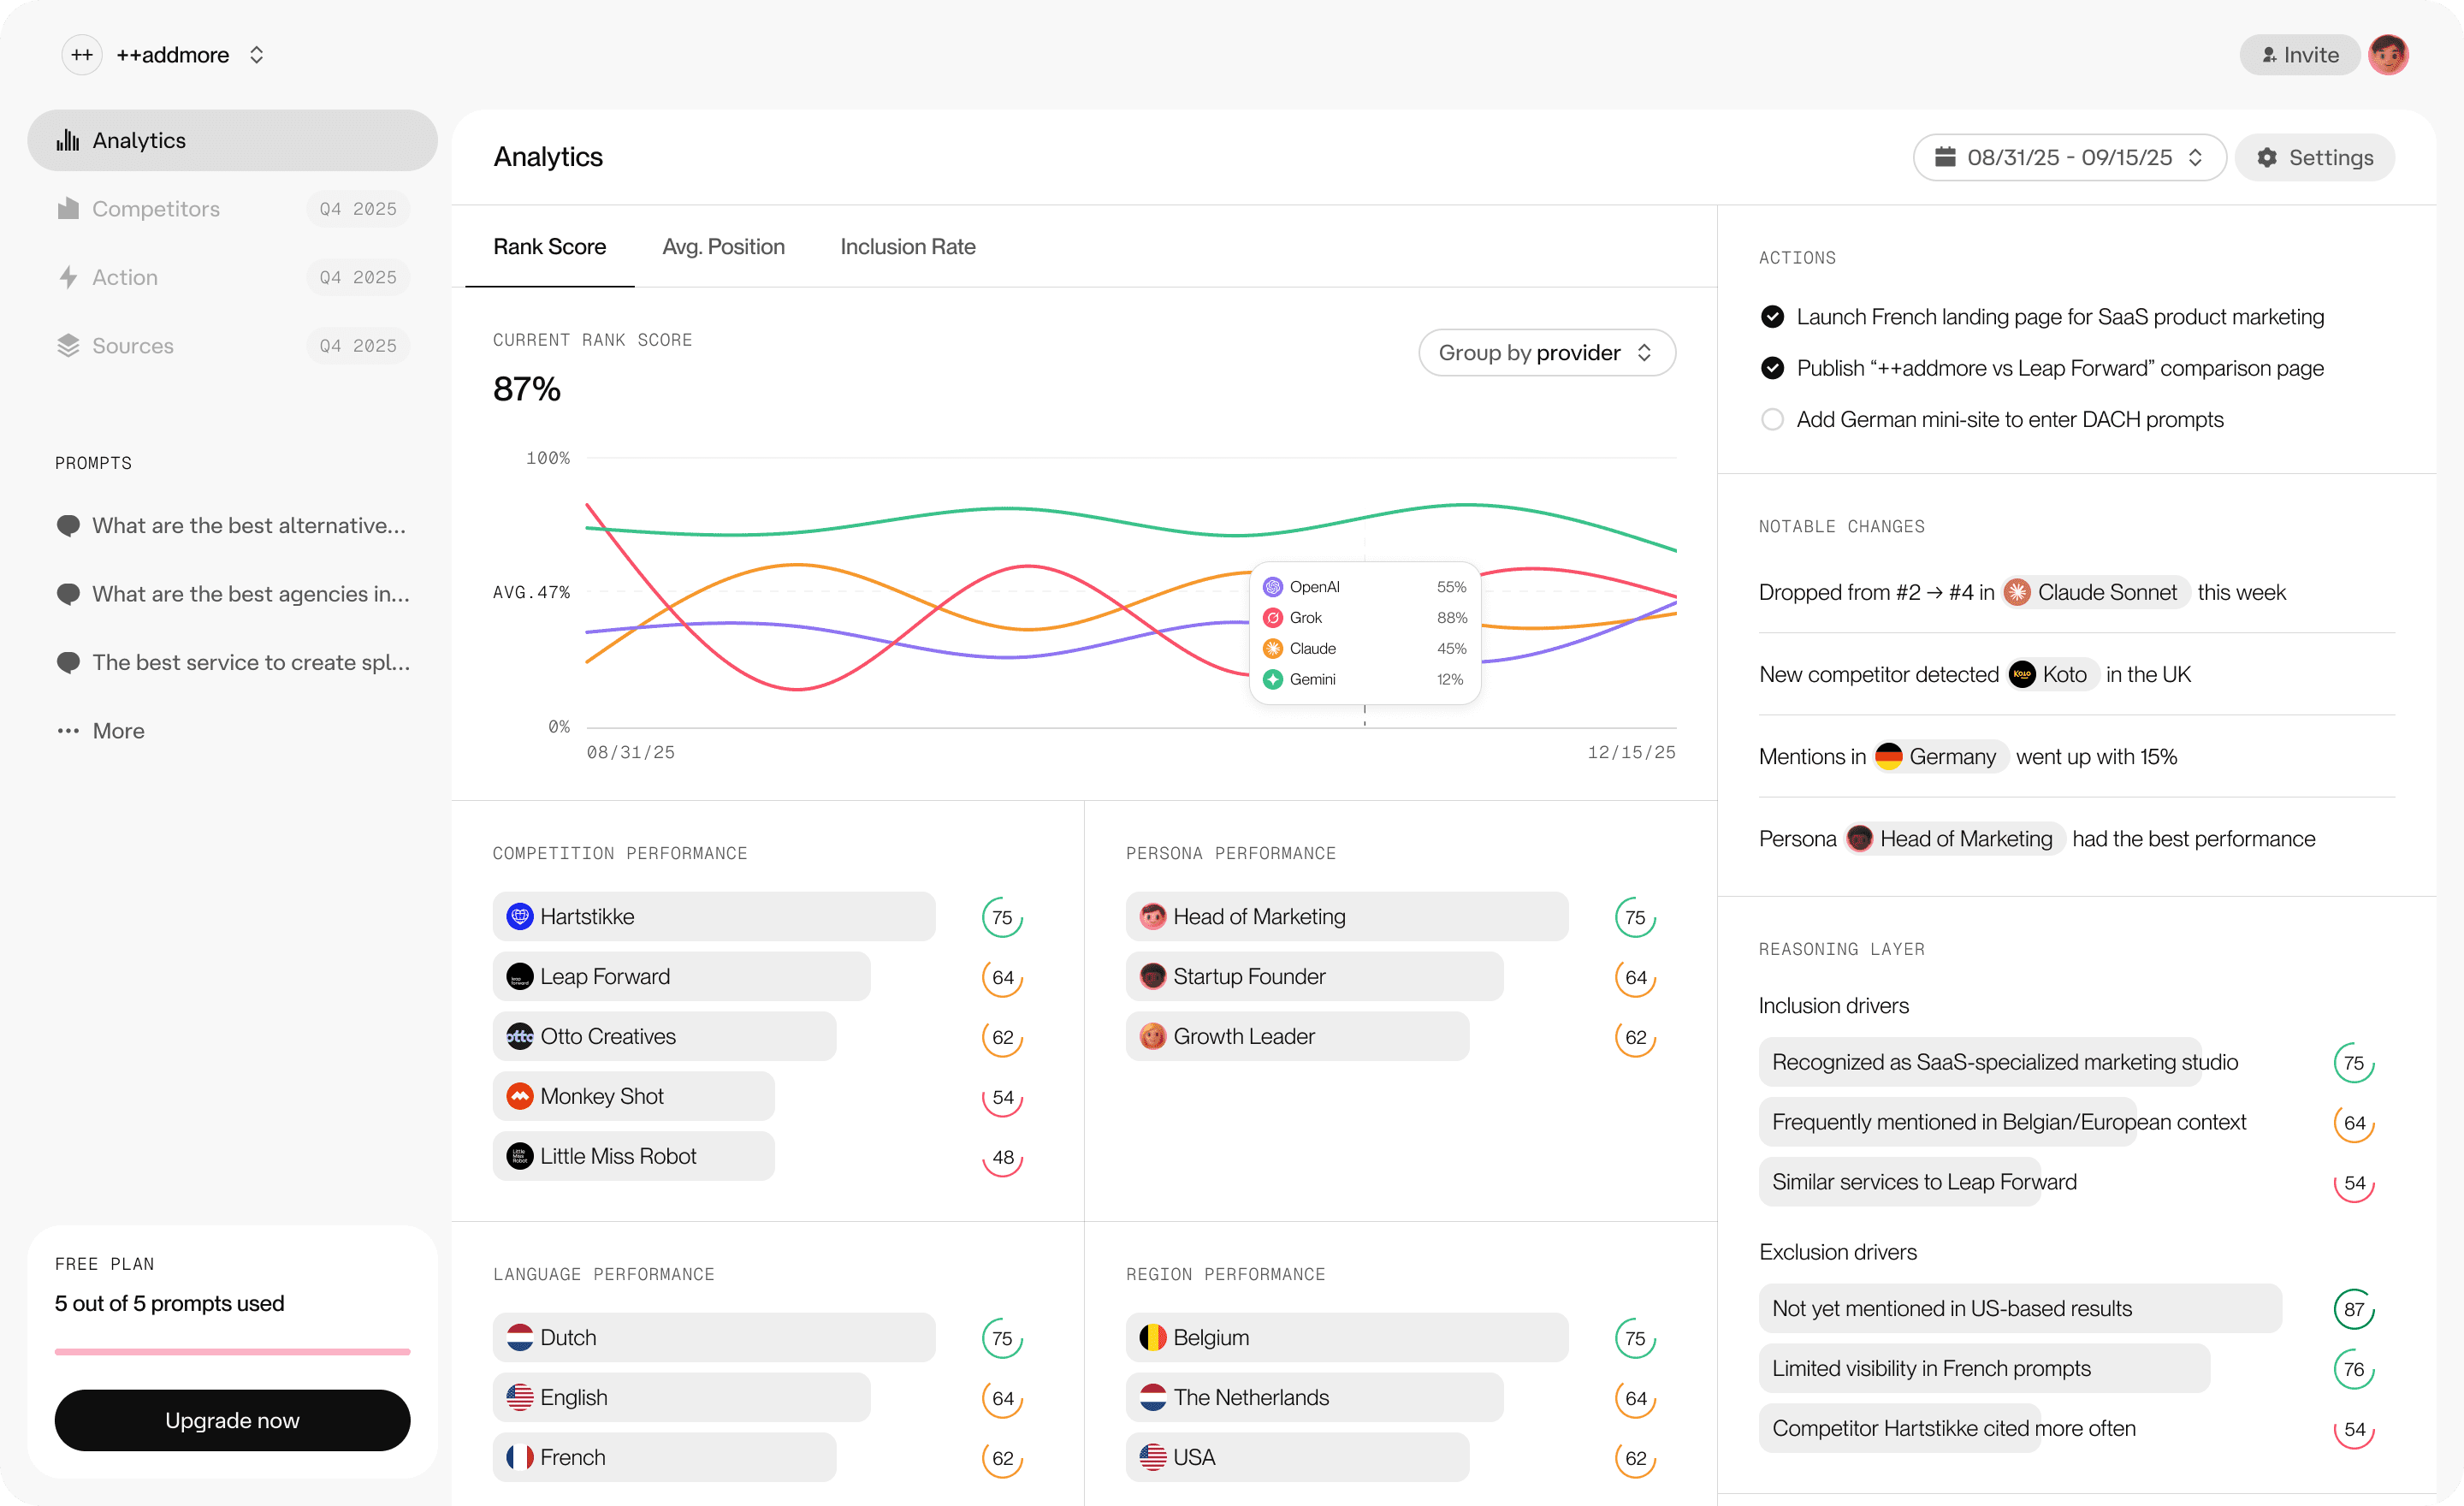
Task: Expand the ++addmore workspace switcher
Action: click(x=256, y=55)
